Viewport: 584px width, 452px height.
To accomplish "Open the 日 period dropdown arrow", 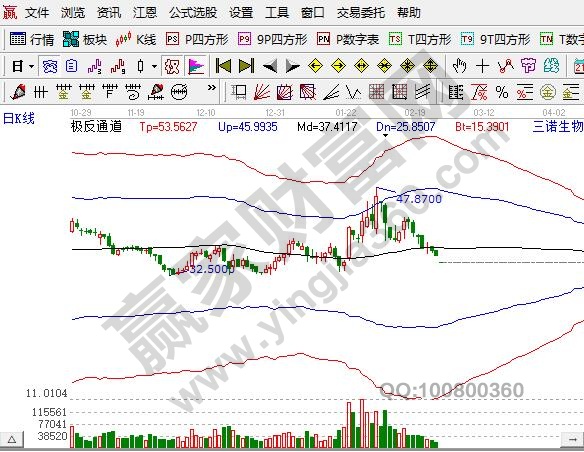I will tap(32, 67).
